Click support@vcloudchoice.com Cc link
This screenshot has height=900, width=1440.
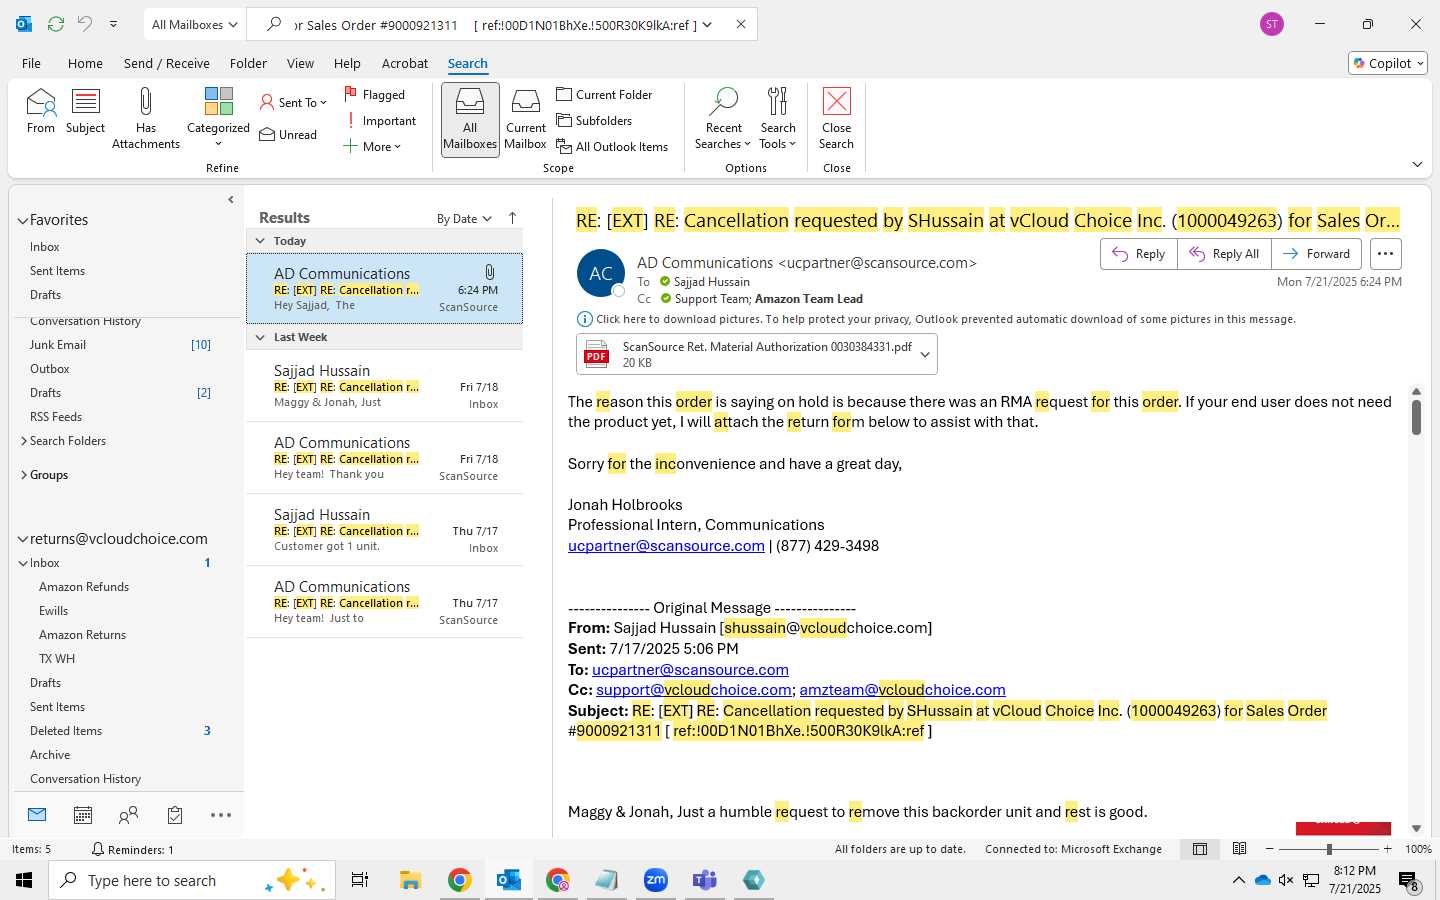click(694, 690)
